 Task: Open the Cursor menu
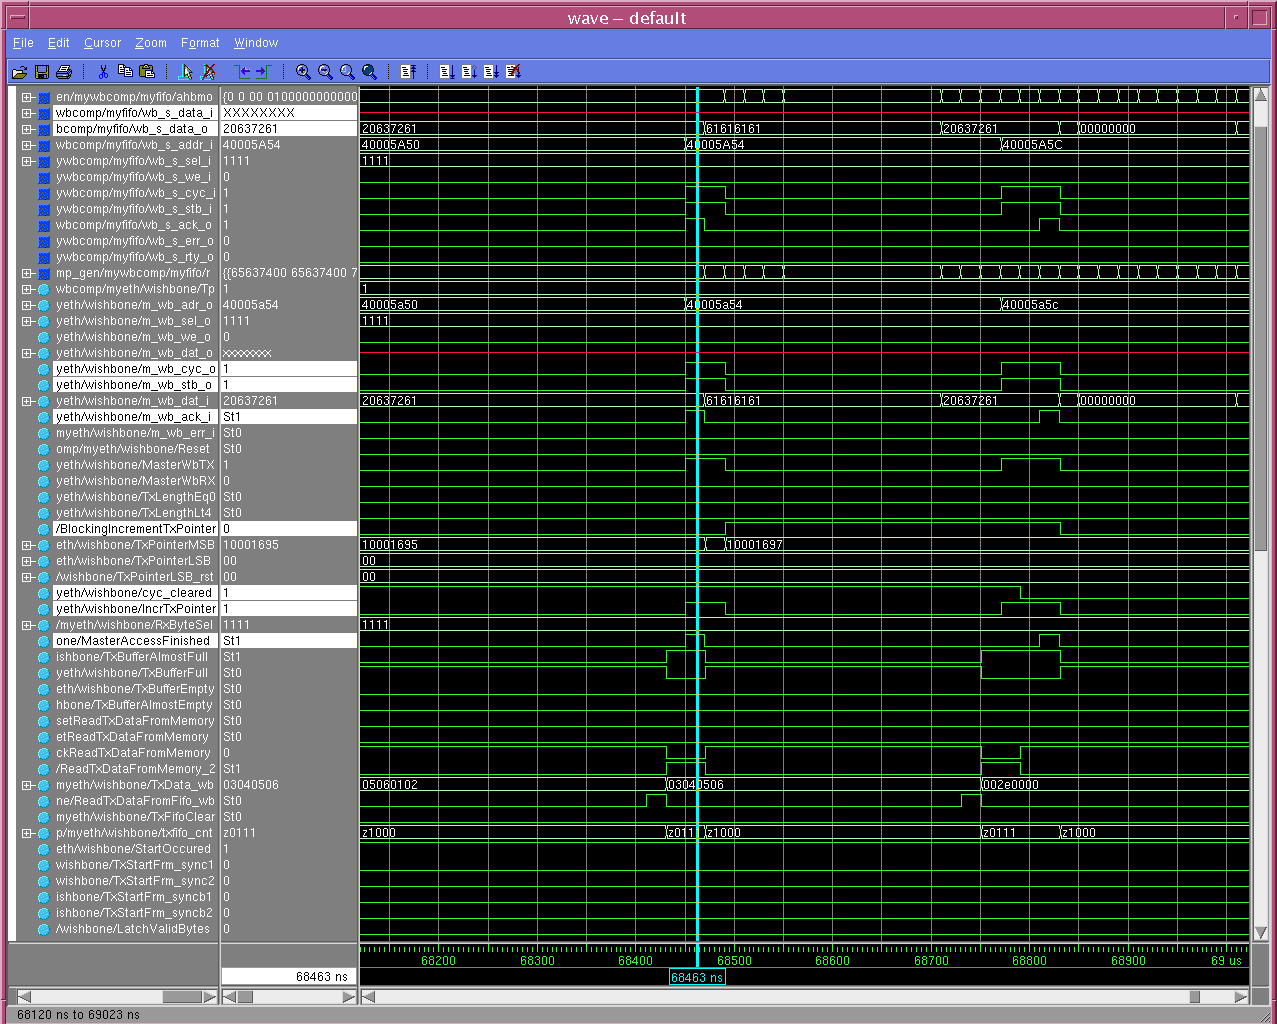coord(102,43)
